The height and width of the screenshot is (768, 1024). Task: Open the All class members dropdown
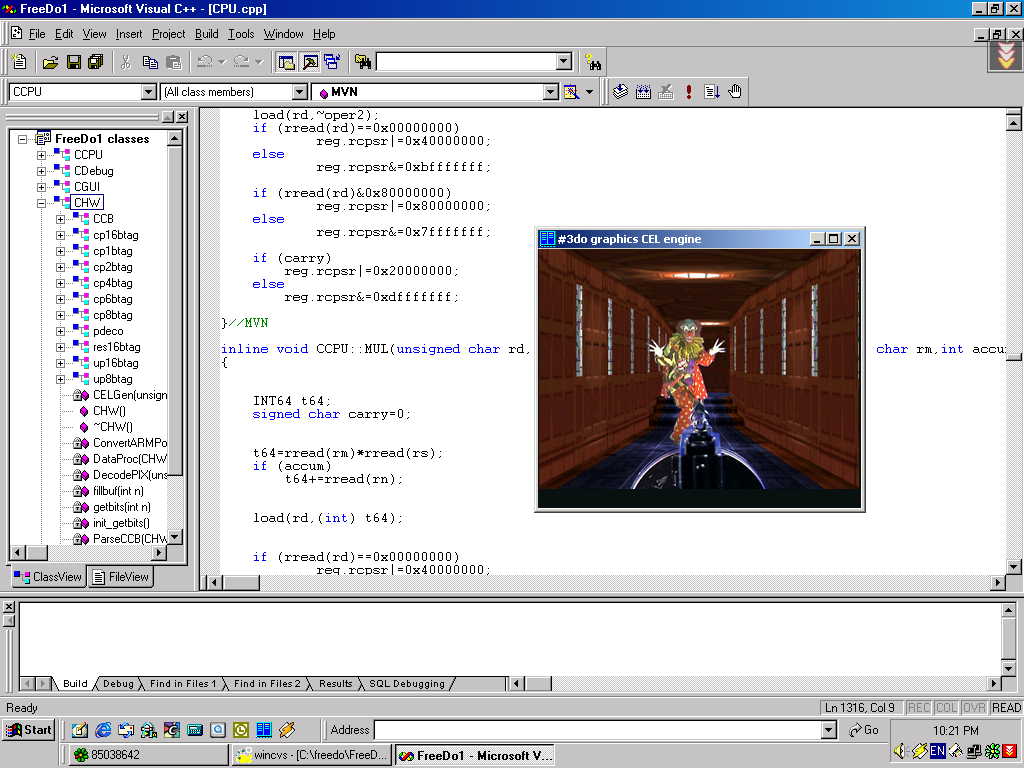[x=299, y=92]
